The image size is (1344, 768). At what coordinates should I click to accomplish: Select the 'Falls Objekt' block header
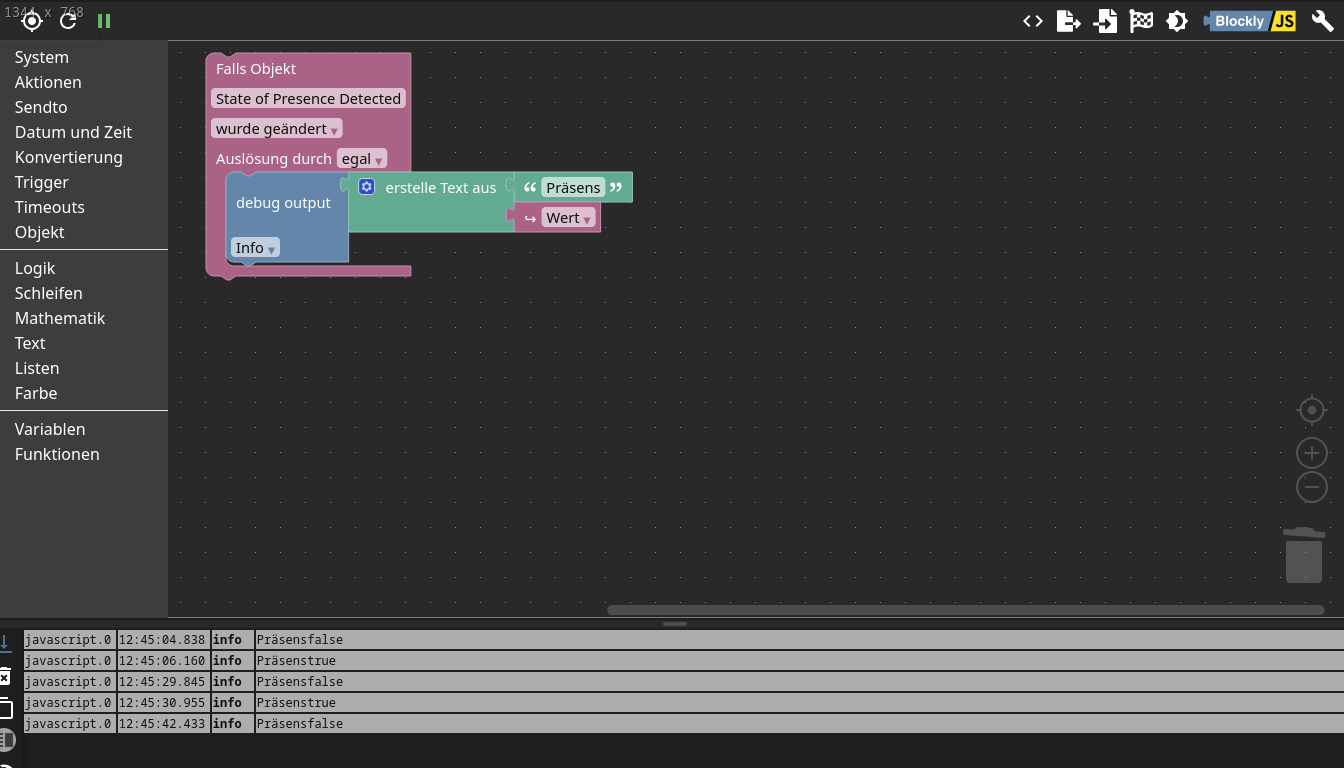click(x=256, y=69)
